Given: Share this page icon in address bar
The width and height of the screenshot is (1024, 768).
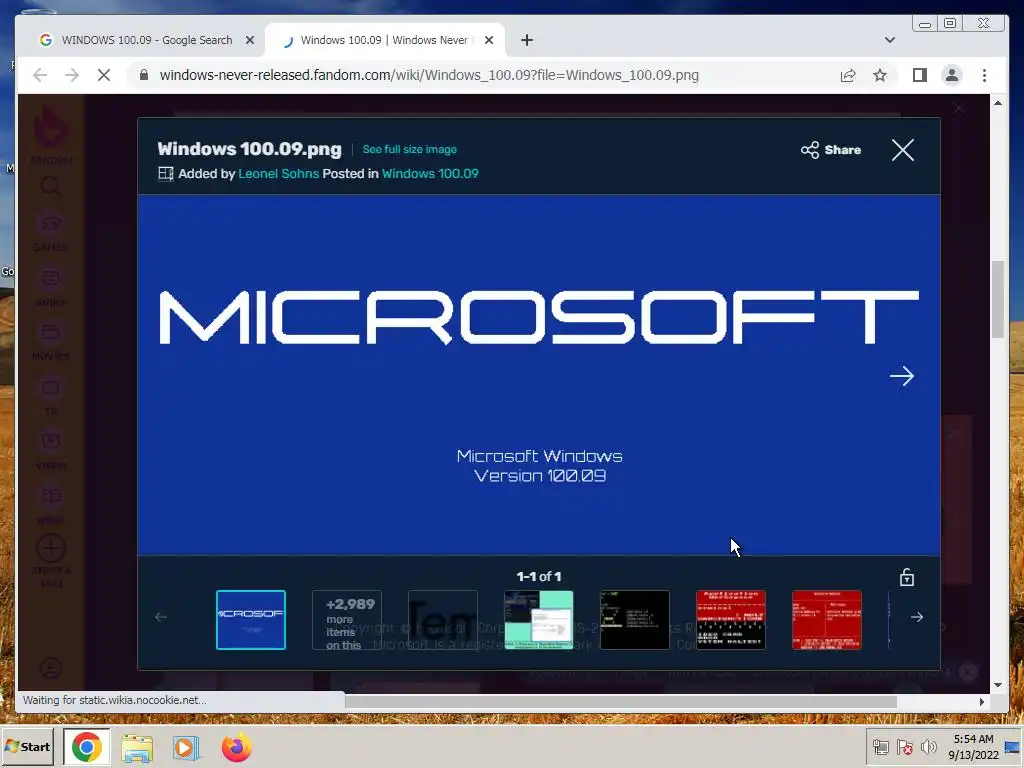Looking at the screenshot, I should (x=848, y=75).
